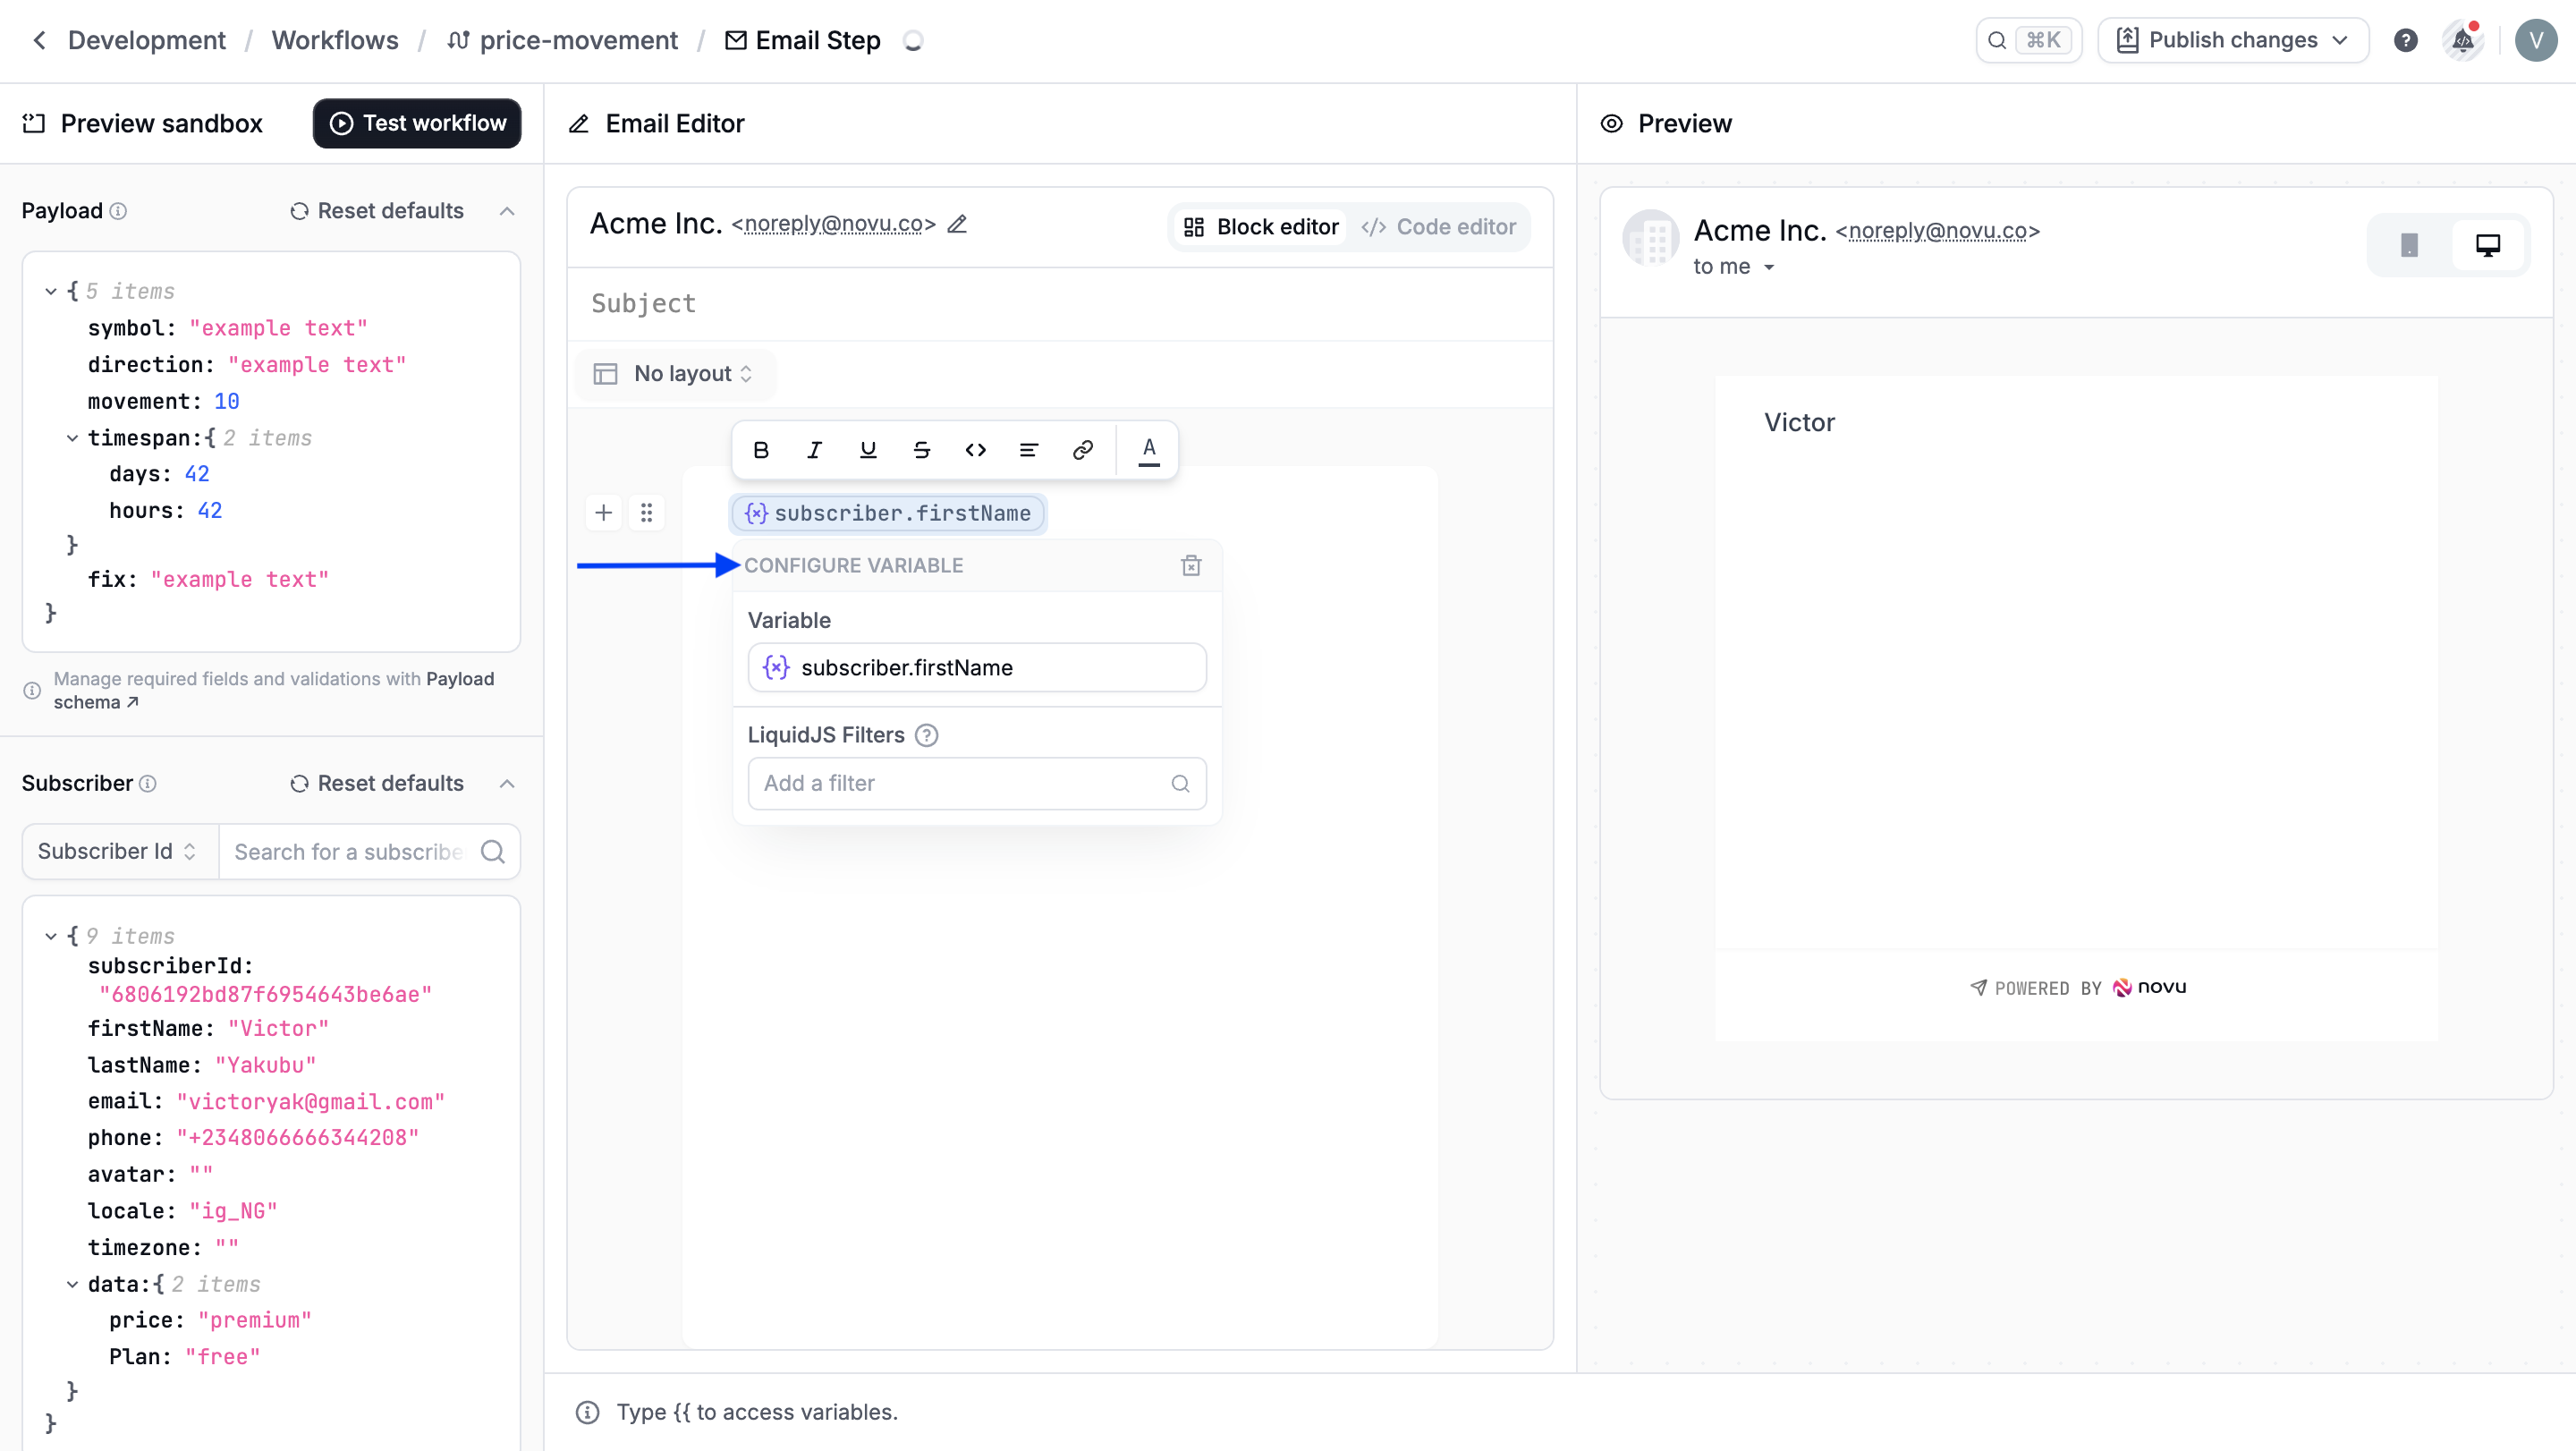Image resolution: width=2576 pixels, height=1451 pixels.
Task: Expand the 'to me' recipient dropdown
Action: [x=1734, y=266]
